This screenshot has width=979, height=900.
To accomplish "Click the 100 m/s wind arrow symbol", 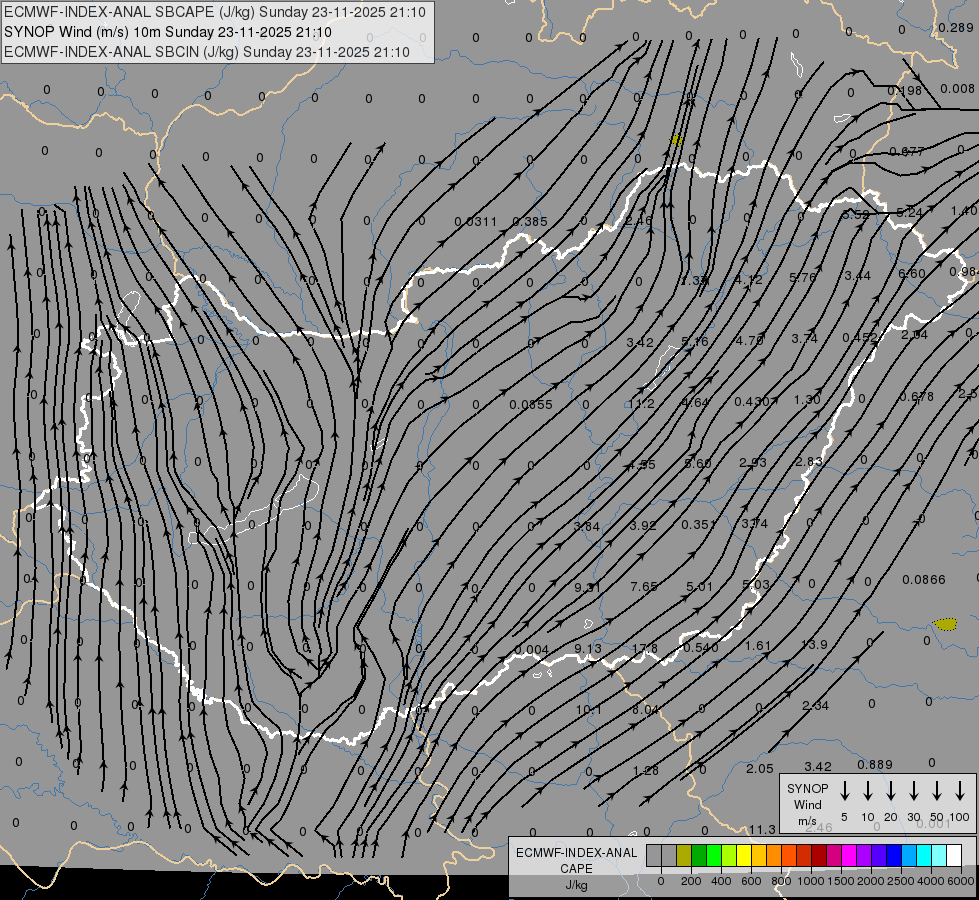I will pyautogui.click(x=960, y=791).
